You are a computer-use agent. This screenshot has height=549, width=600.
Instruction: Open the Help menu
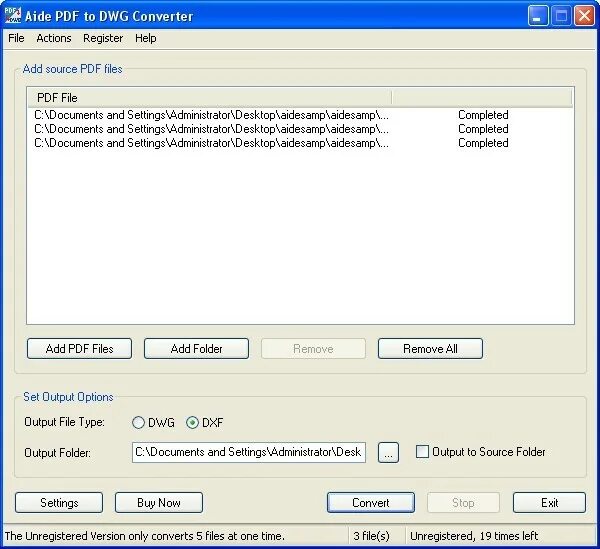pyautogui.click(x=146, y=38)
